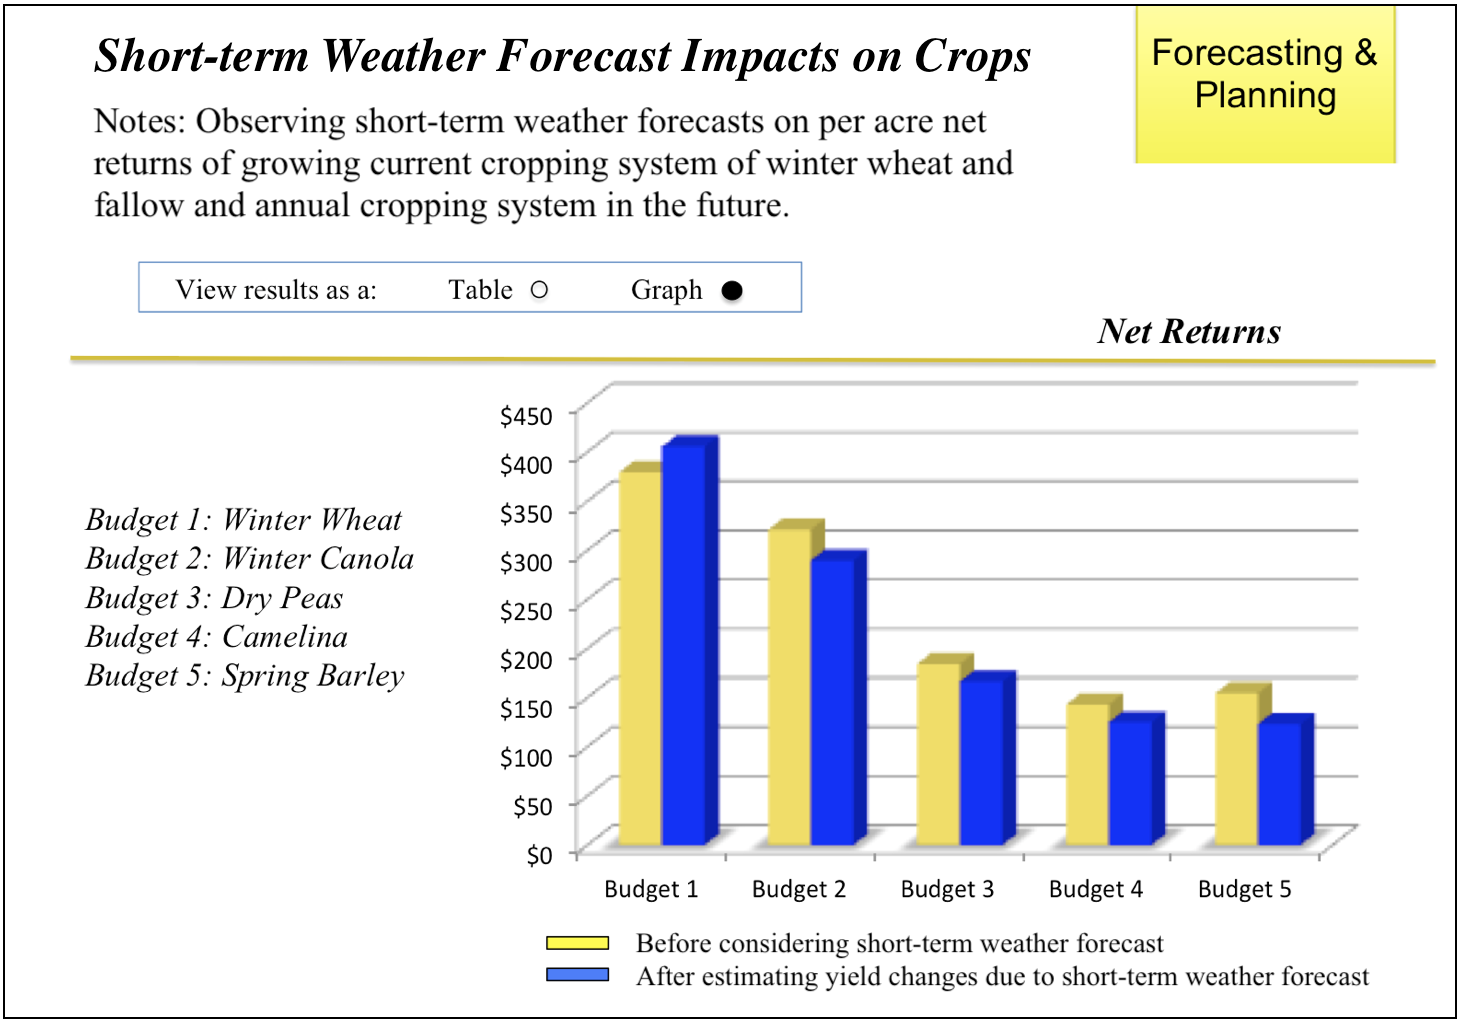Click the Budget 5 blue bar
This screenshot has height=1028, width=1466.
[x=1279, y=784]
